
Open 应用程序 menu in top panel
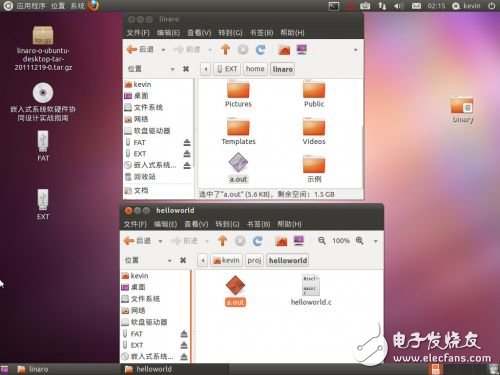[31, 6]
